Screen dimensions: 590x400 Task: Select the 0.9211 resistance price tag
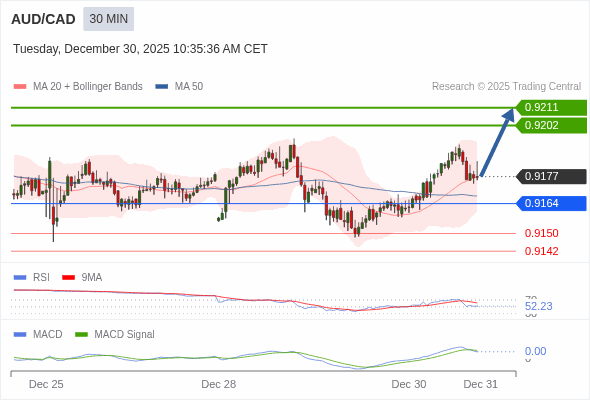(551, 107)
